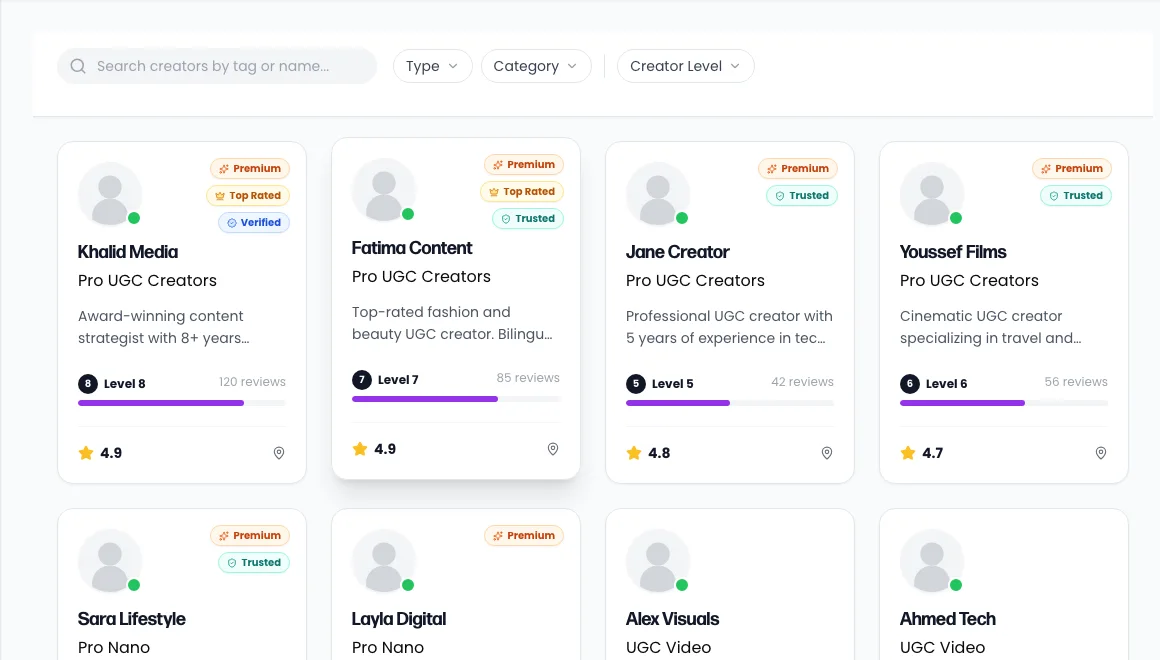Image resolution: width=1160 pixels, height=660 pixels.
Task: Click Level 8 number badge icon
Action: click(x=88, y=383)
